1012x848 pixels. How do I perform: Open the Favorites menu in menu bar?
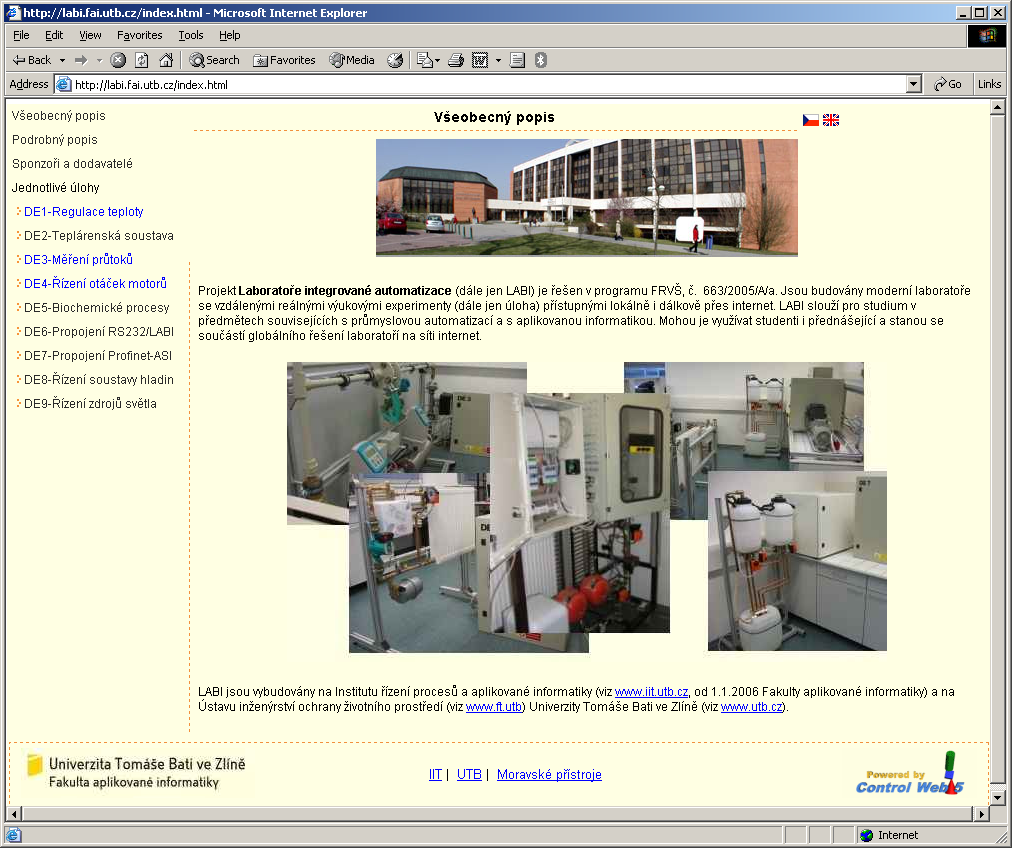pyautogui.click(x=139, y=35)
